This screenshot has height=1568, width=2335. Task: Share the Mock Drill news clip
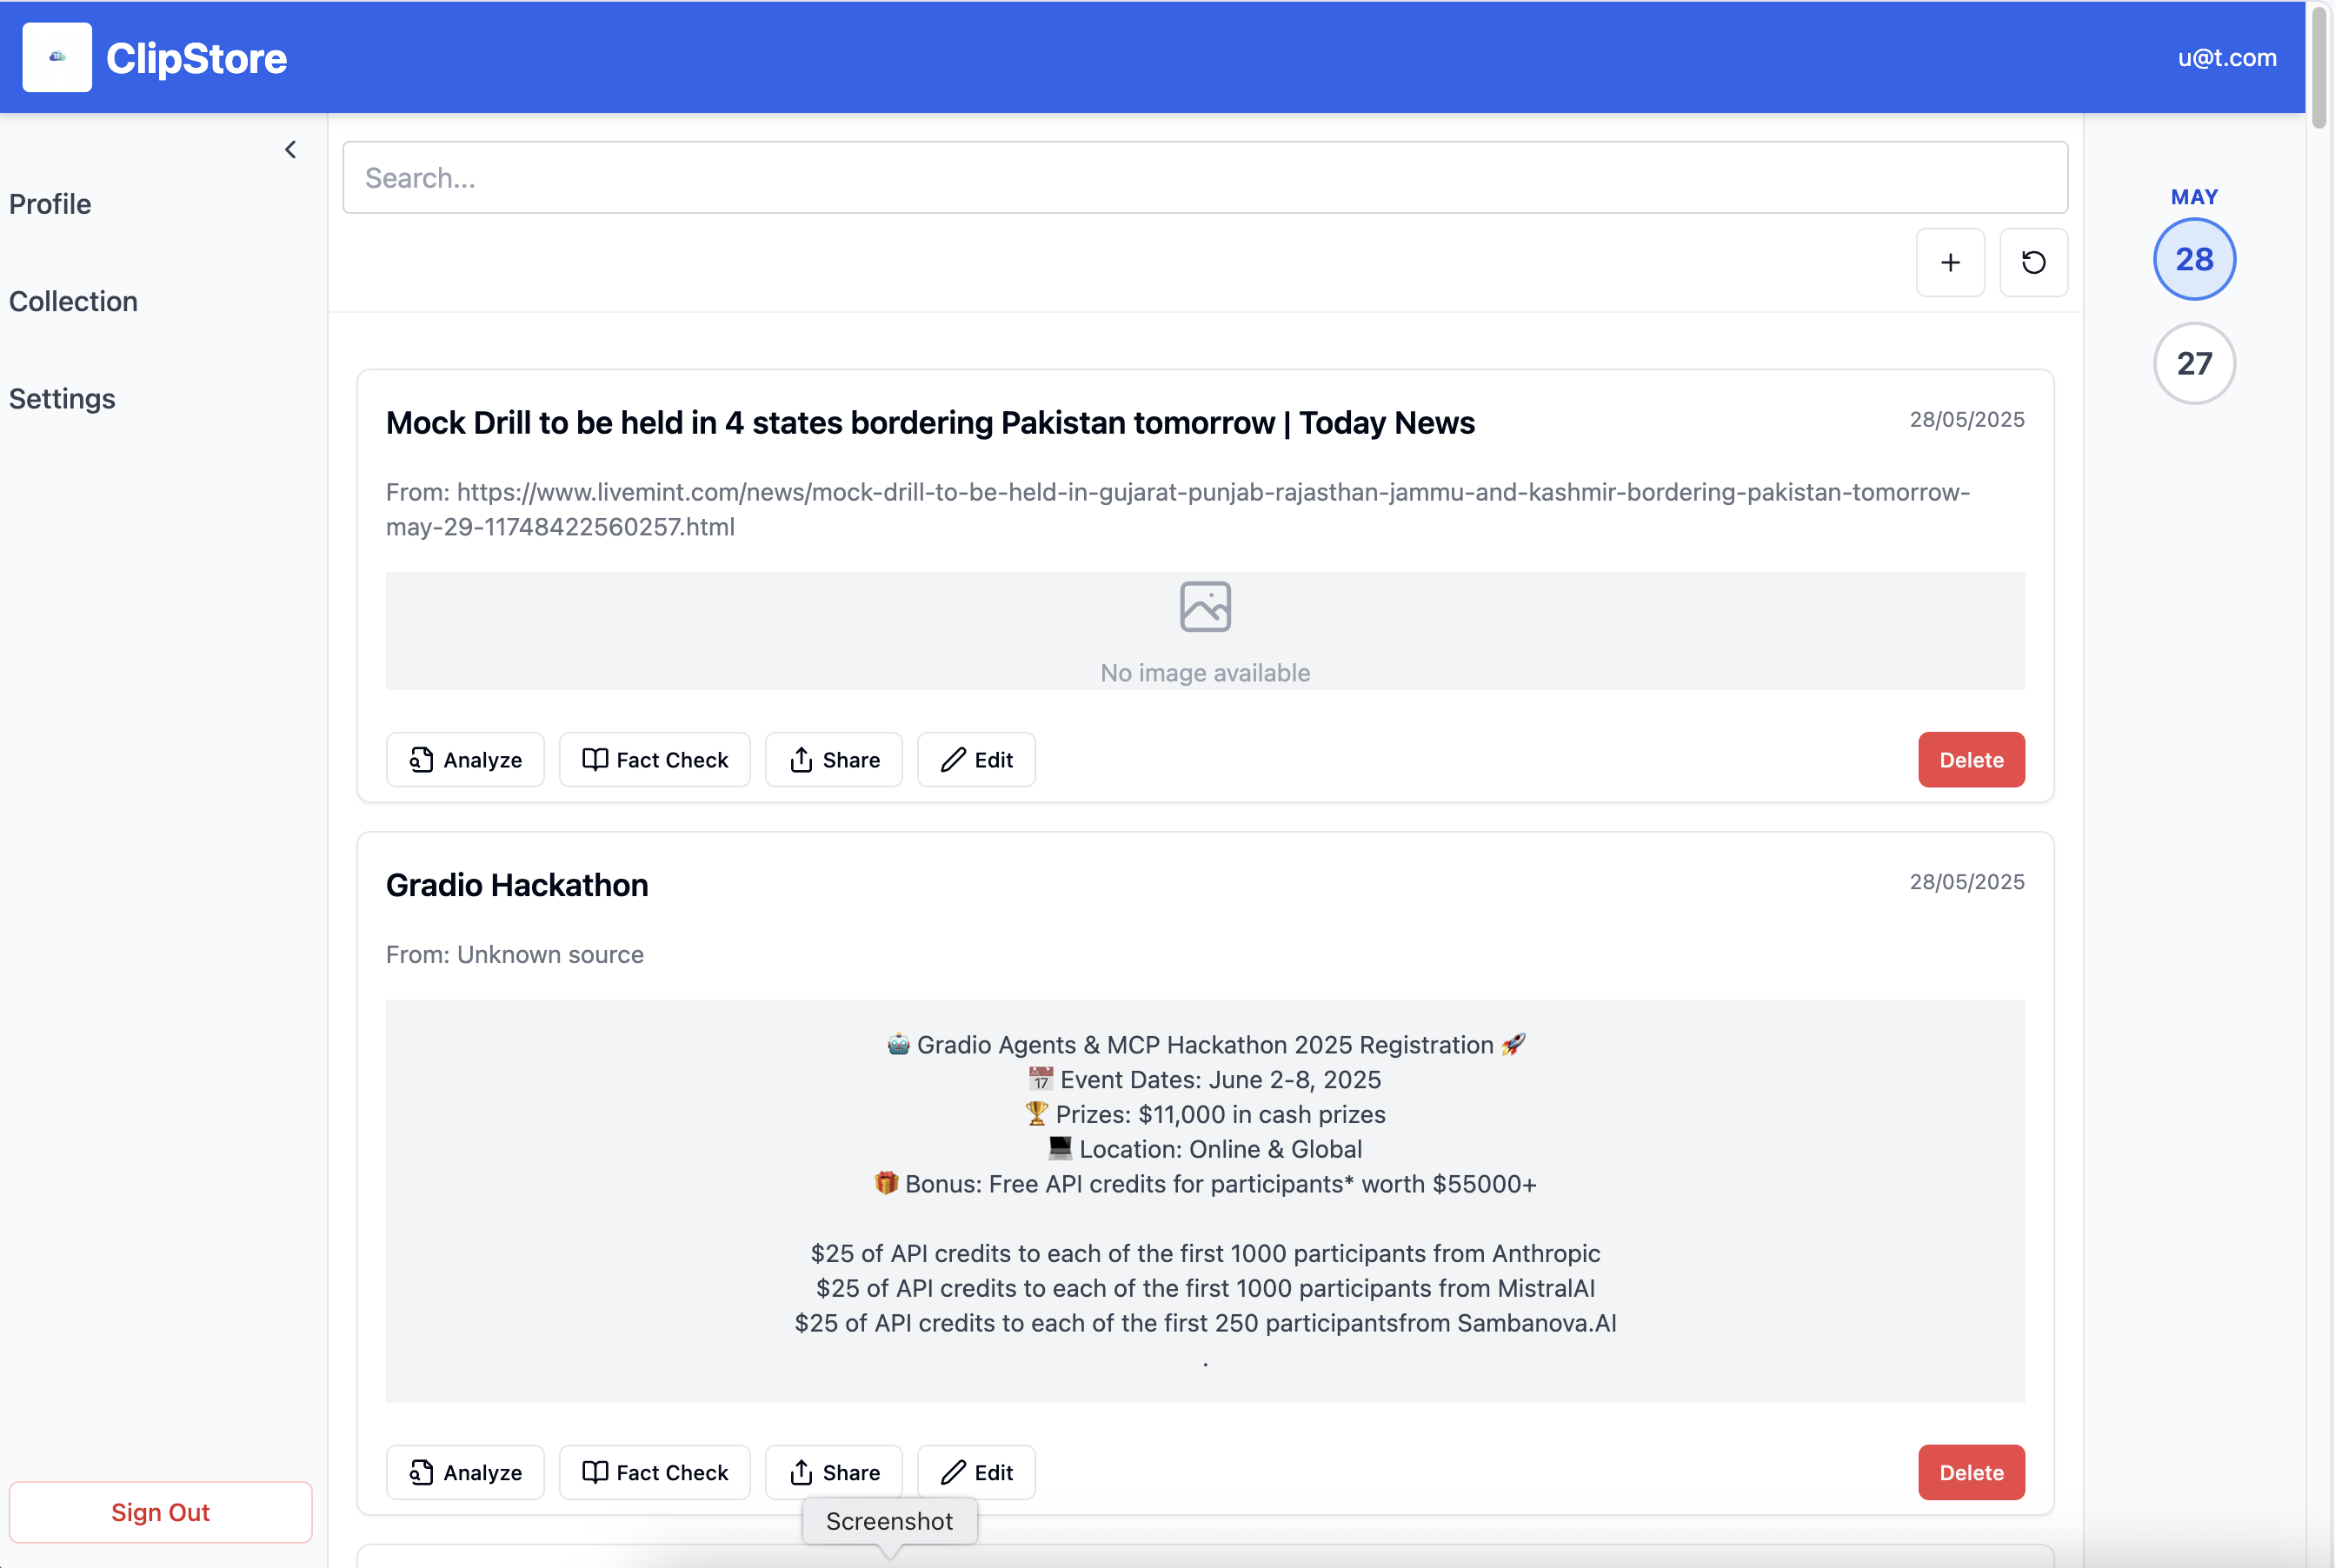point(833,760)
